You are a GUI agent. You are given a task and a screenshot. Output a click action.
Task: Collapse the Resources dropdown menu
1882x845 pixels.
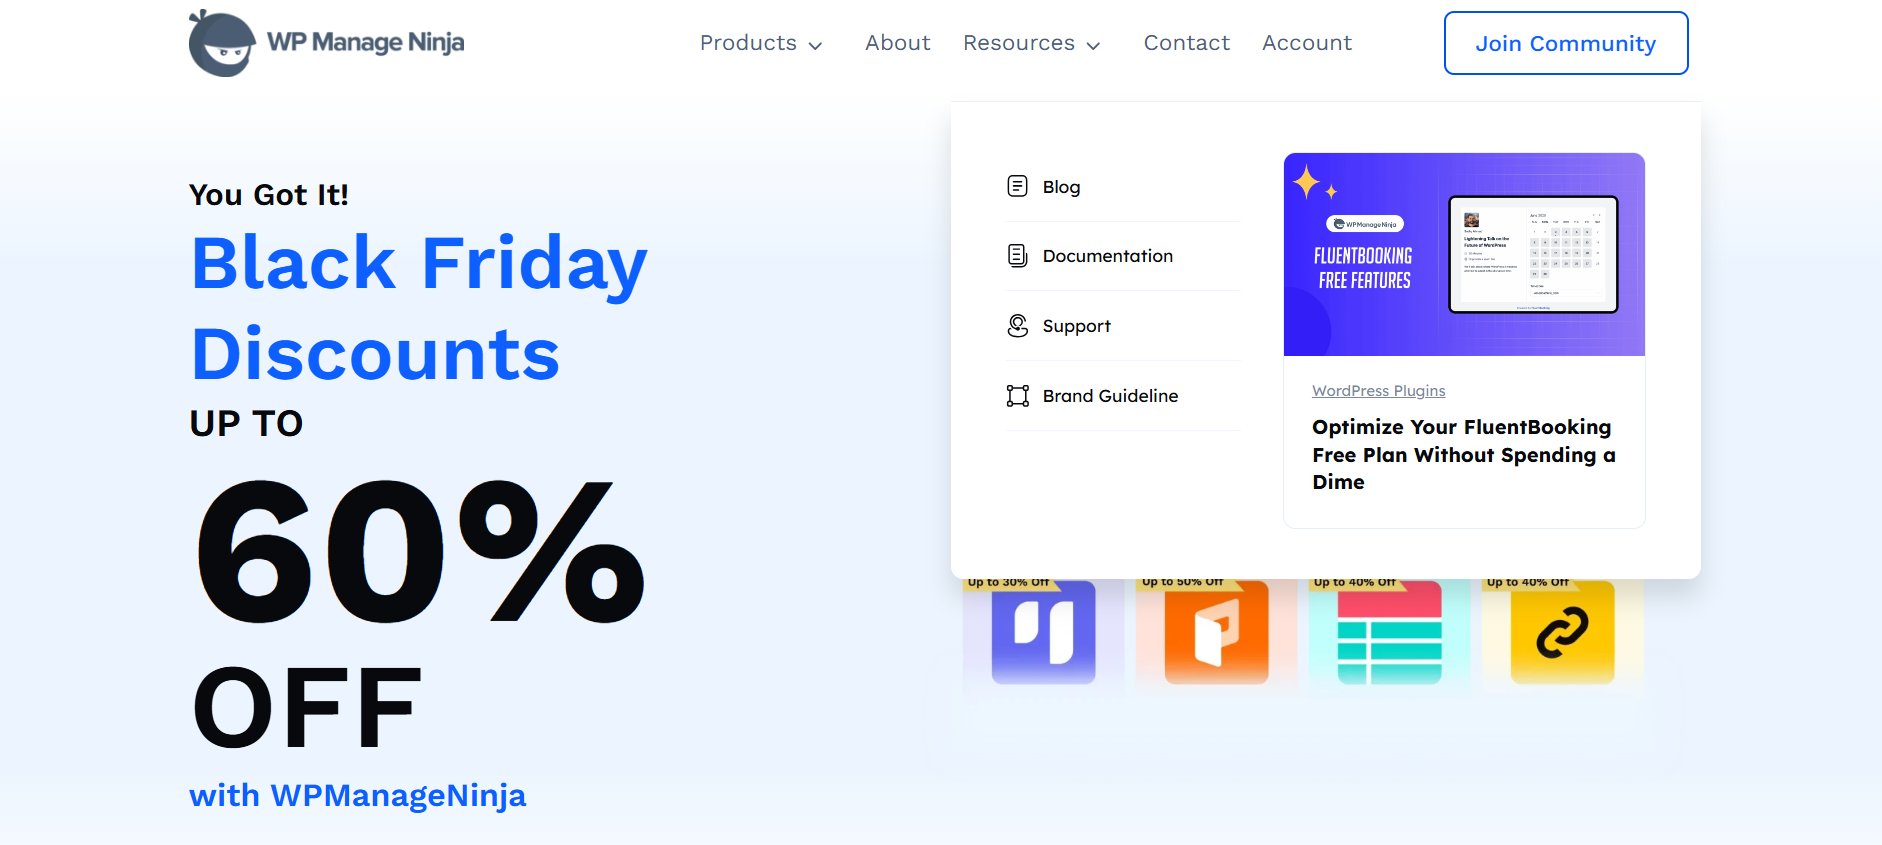pos(1030,43)
